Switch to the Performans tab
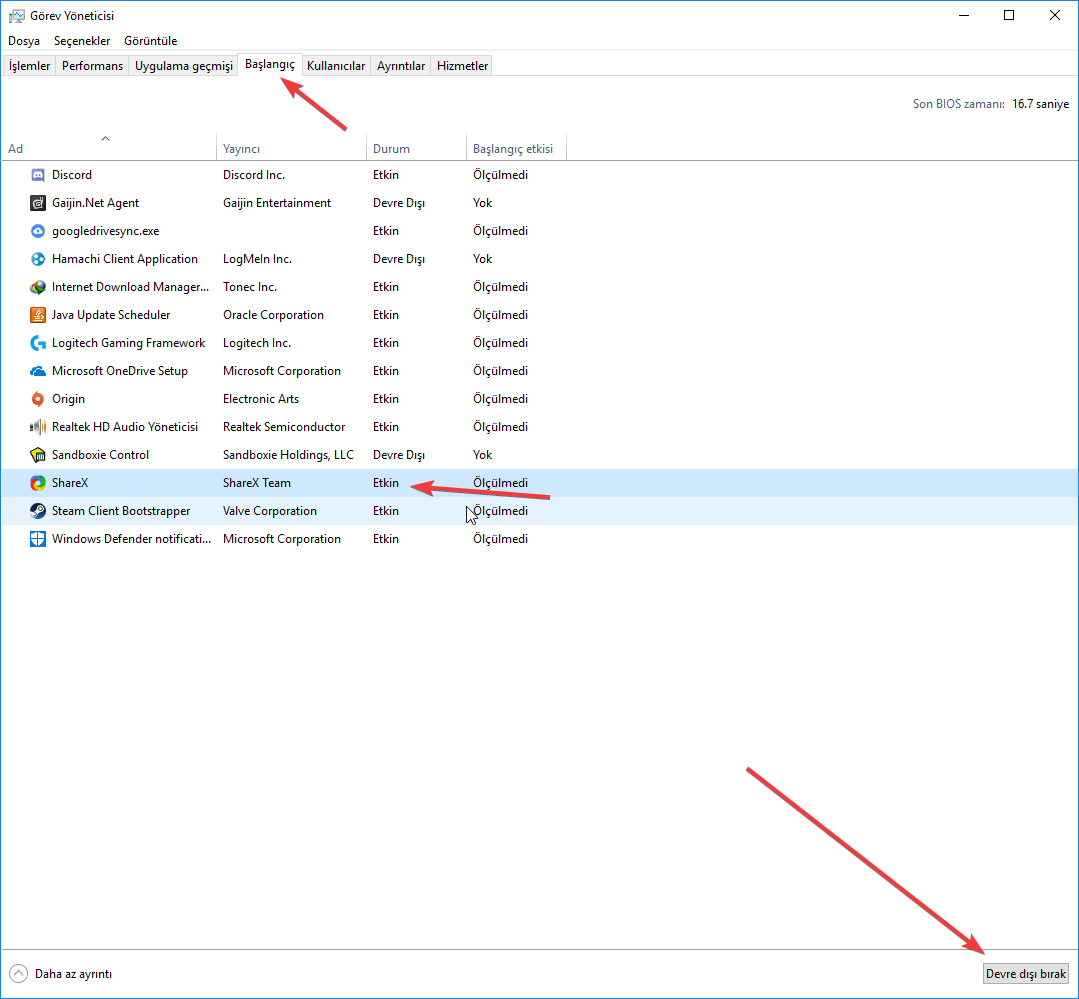The image size is (1079, 999). (x=92, y=65)
